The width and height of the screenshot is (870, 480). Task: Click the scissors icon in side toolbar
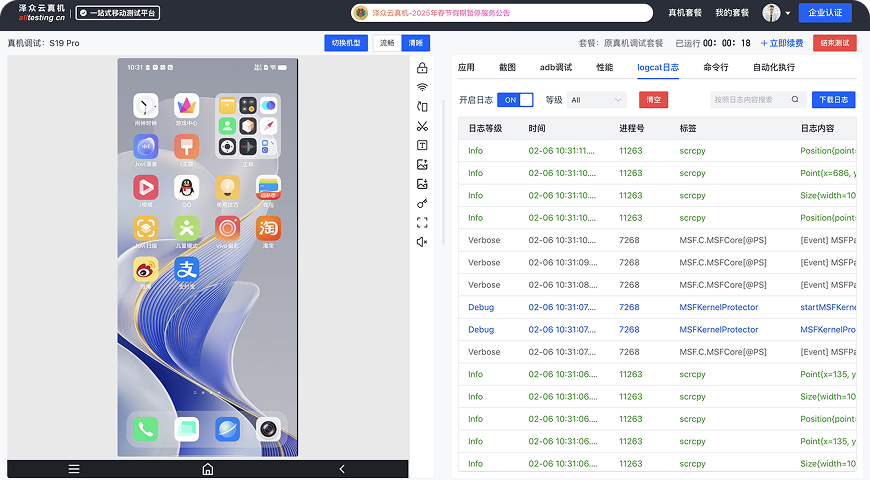pyautogui.click(x=422, y=126)
